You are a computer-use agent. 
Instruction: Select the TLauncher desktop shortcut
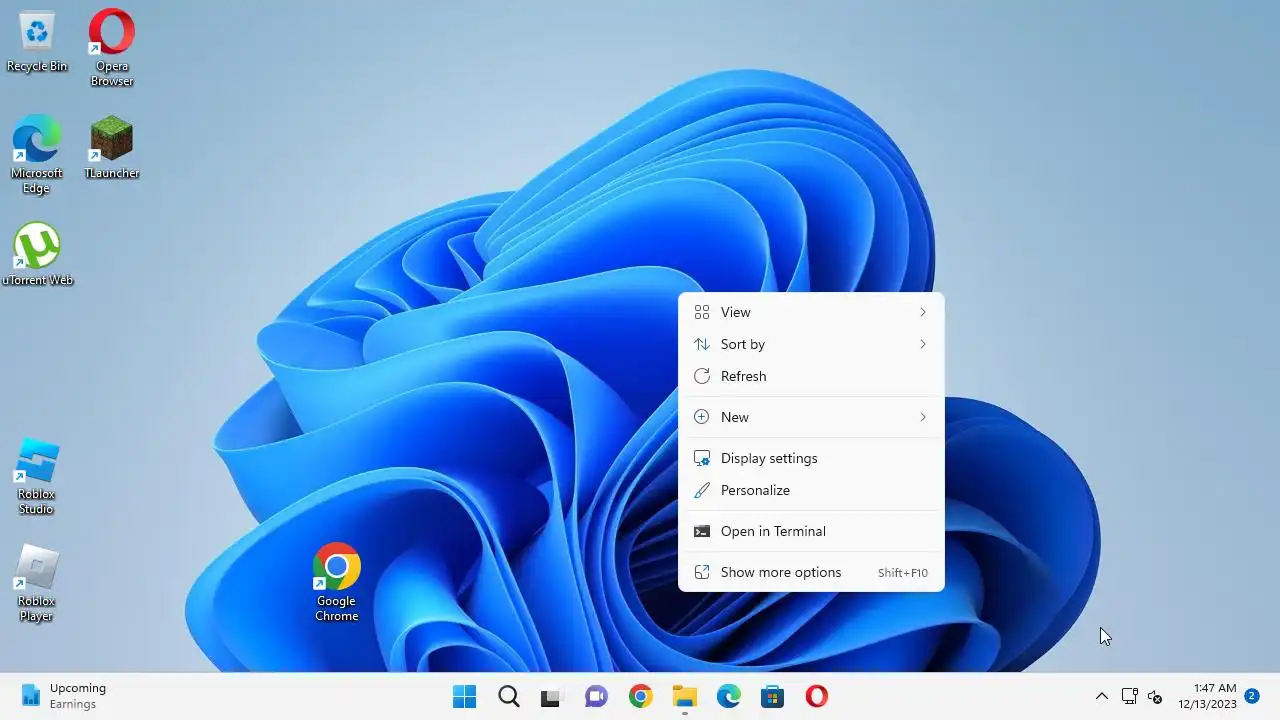(112, 147)
